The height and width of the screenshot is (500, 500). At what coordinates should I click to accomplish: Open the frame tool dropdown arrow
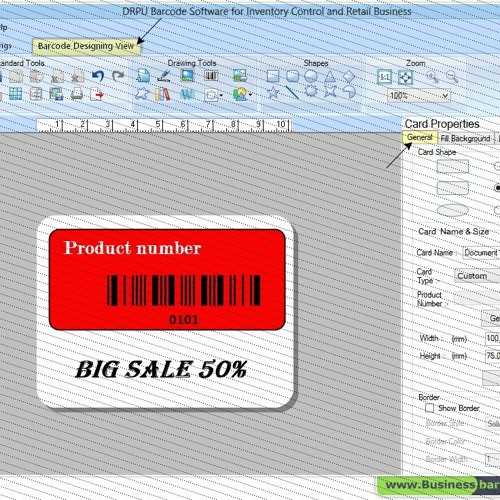(221, 96)
